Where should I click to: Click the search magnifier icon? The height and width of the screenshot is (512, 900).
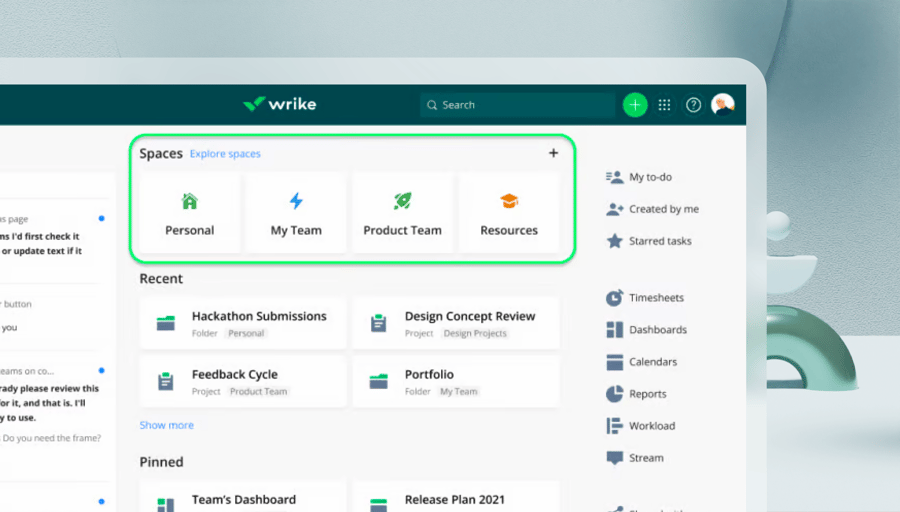tap(432, 105)
